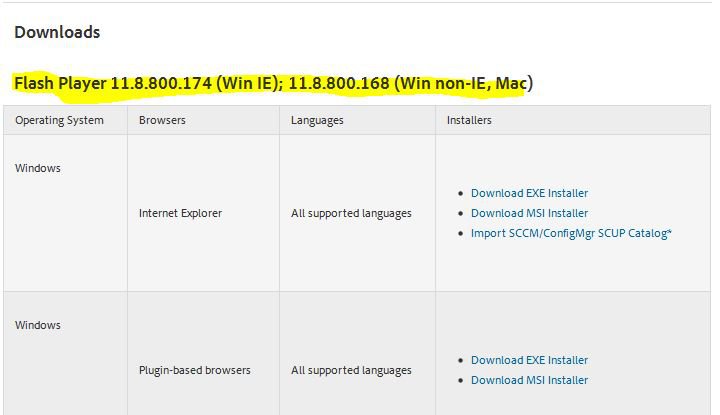Screen dimensions: 720x415
Task: Click Windows in the Plugin-based browsers row
Action: point(38,325)
